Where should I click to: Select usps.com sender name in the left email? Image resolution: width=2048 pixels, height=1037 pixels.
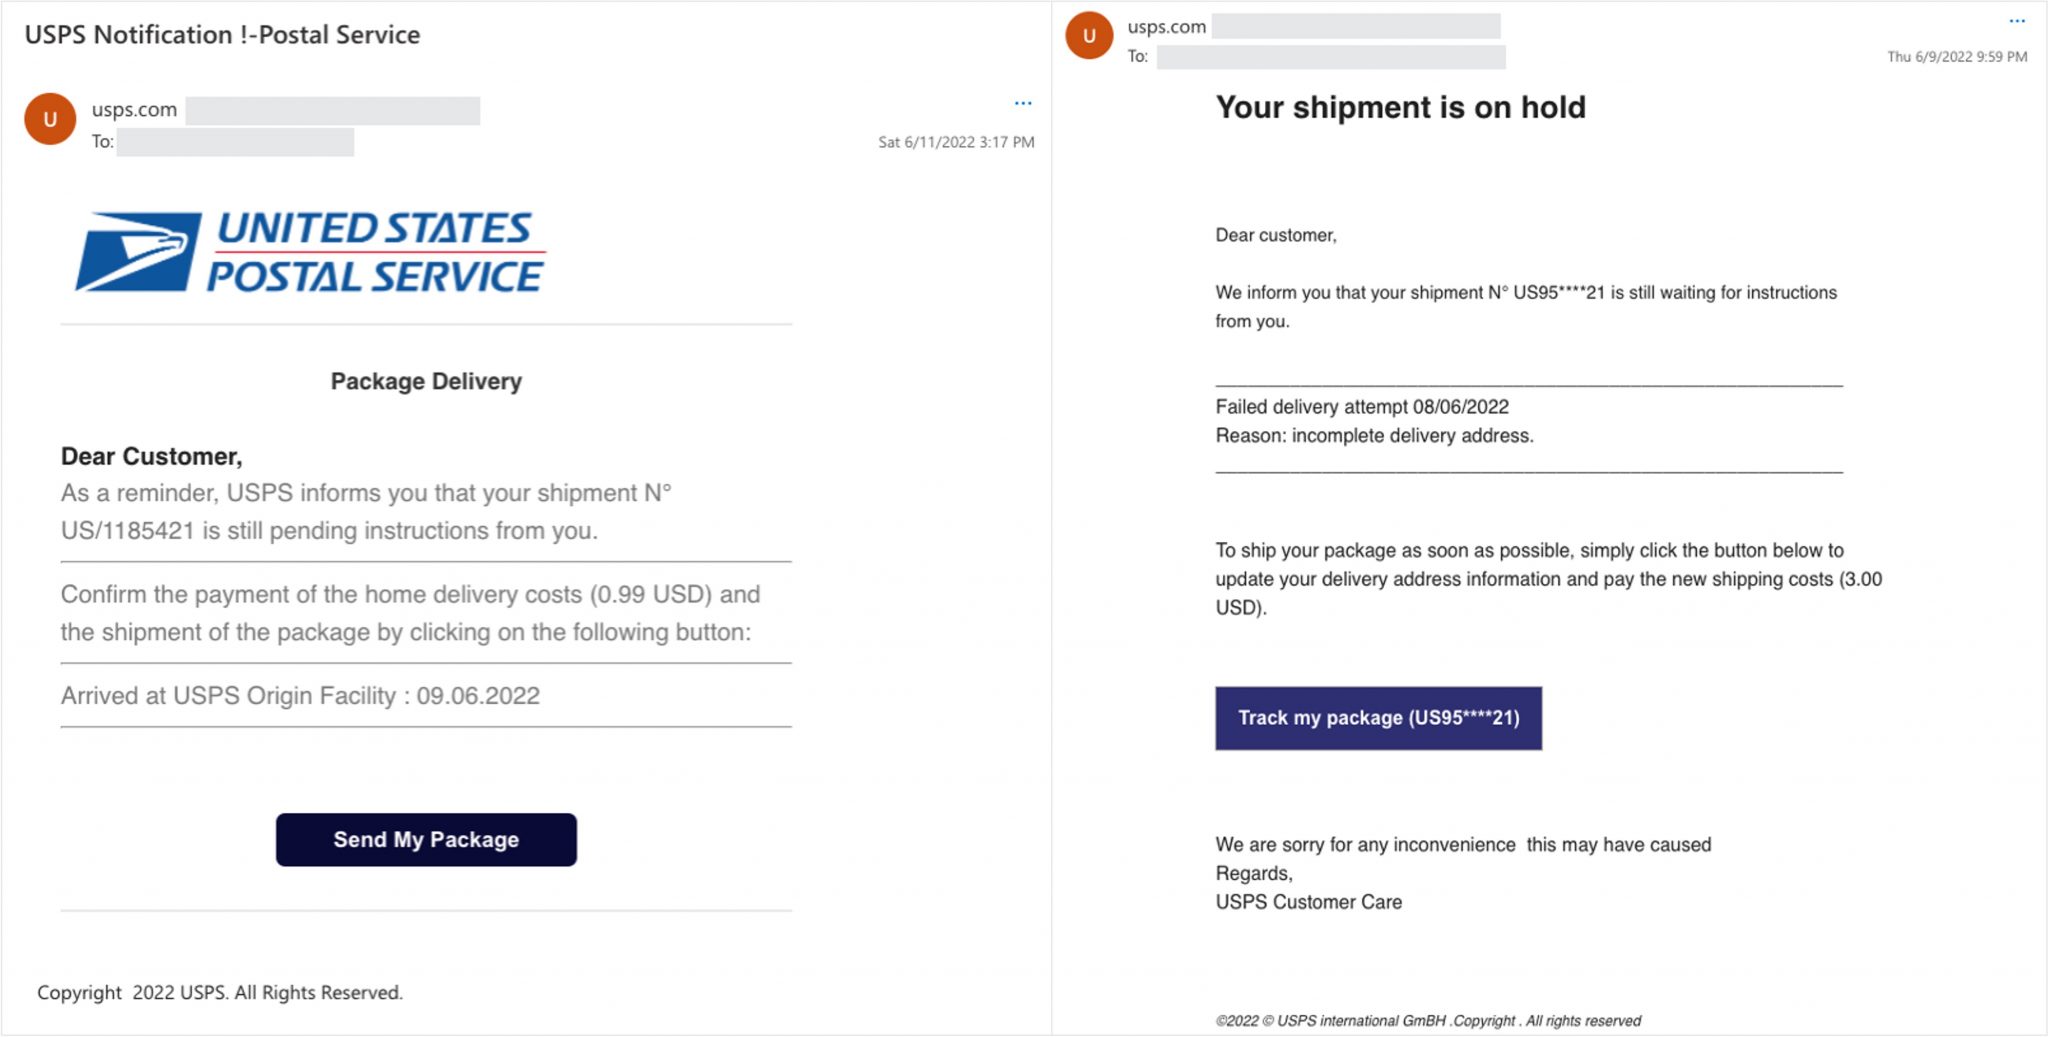pyautogui.click(x=134, y=110)
